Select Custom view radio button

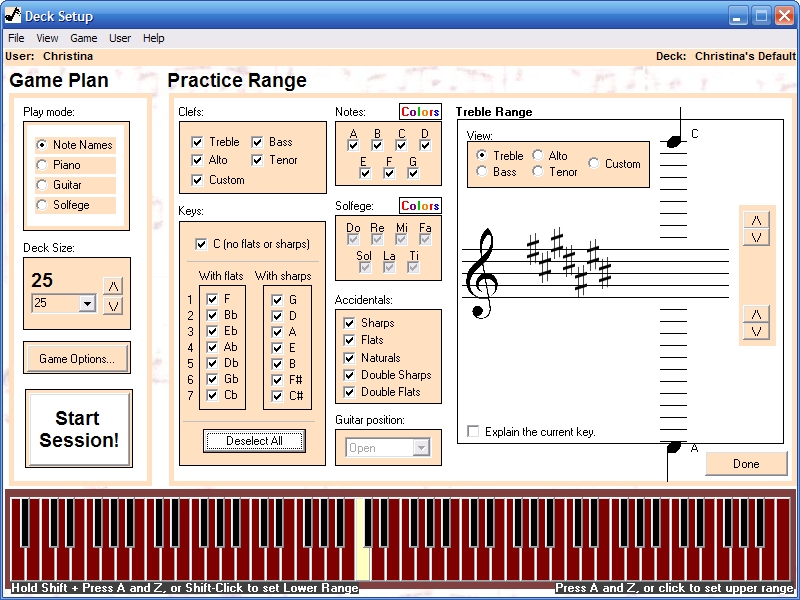pyautogui.click(x=594, y=163)
